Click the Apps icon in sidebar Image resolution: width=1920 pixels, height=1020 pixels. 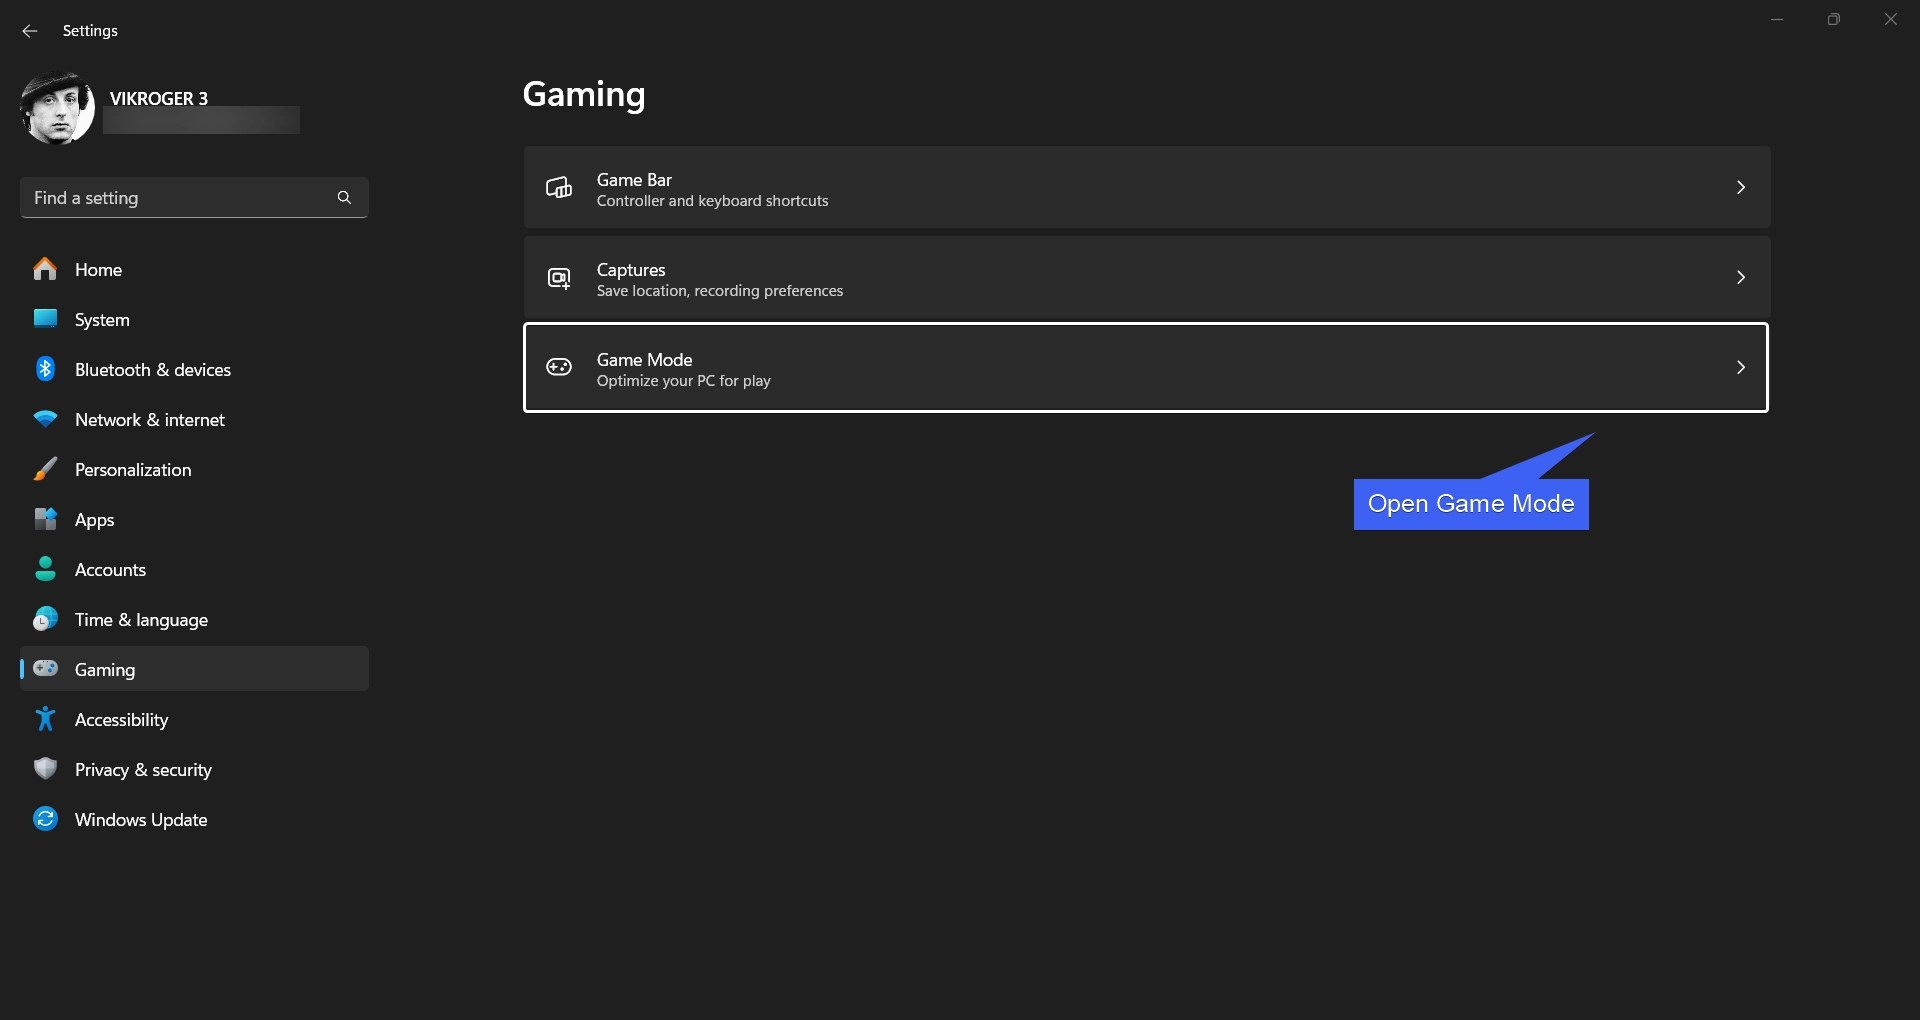tap(45, 519)
